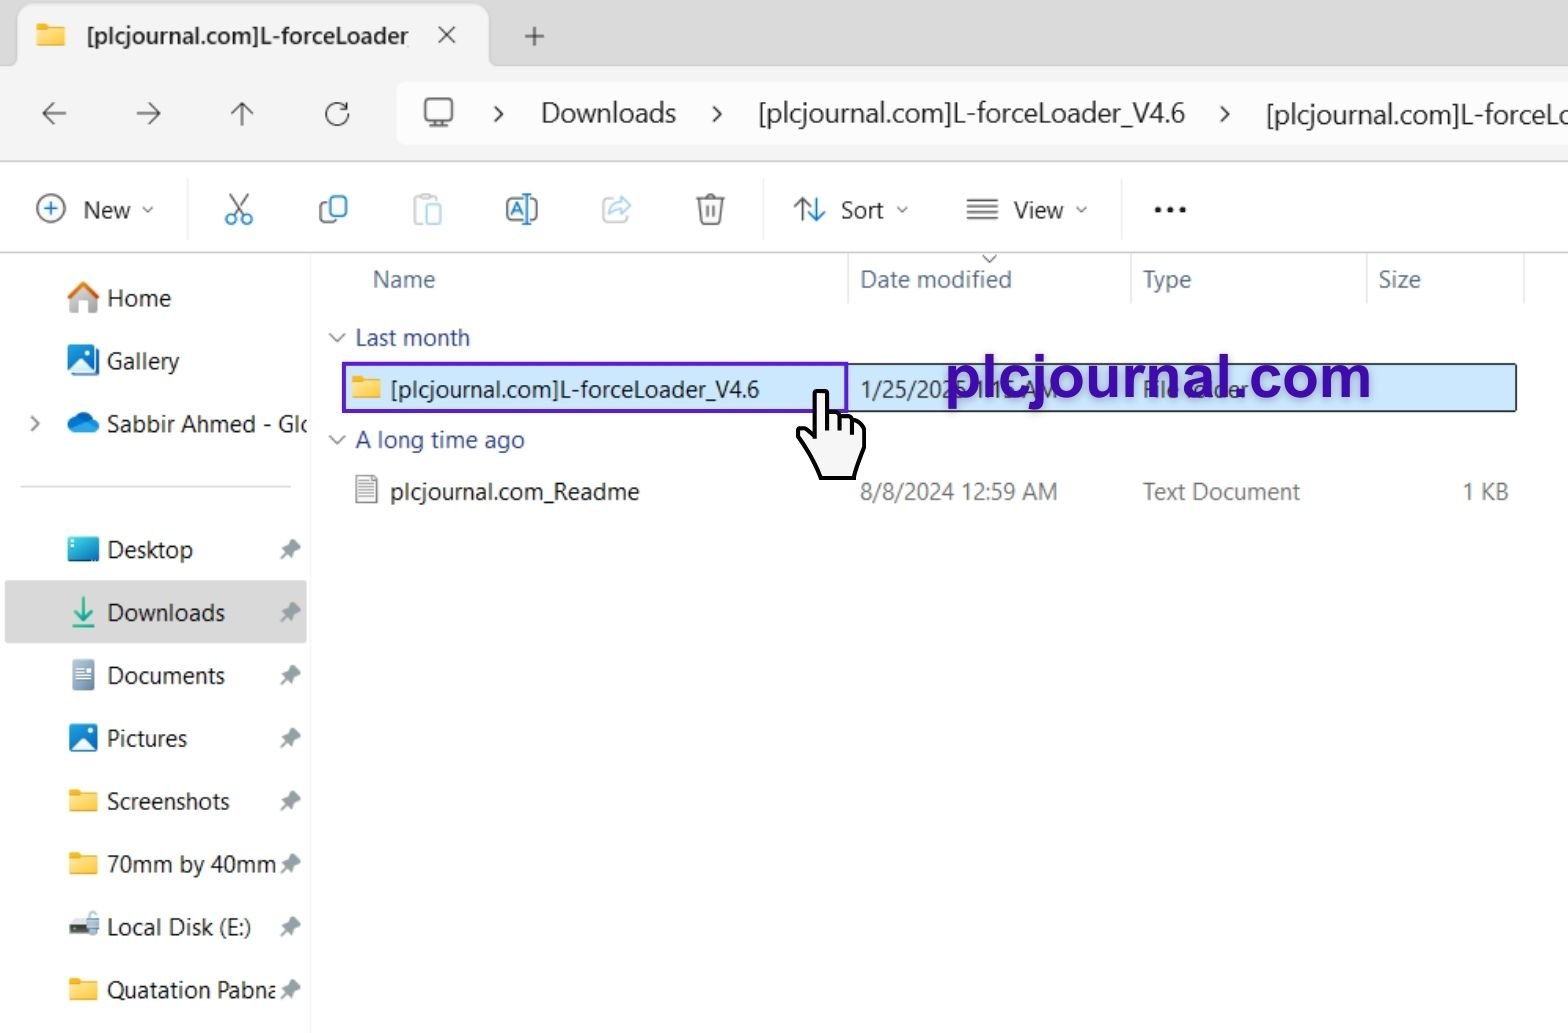Viewport: 1568px width, 1033px height.
Task: Open Home in the navigation pane
Action: point(119,298)
